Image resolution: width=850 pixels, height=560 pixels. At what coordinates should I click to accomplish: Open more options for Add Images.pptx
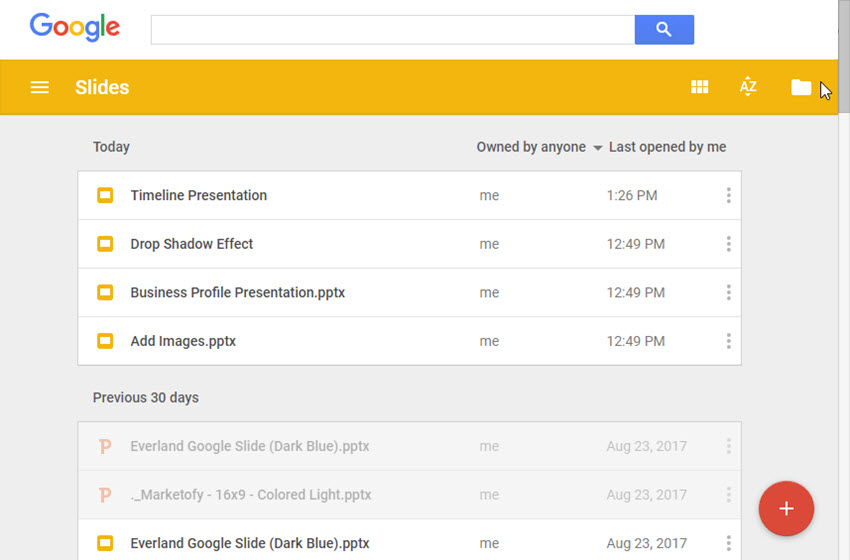pyautogui.click(x=729, y=341)
